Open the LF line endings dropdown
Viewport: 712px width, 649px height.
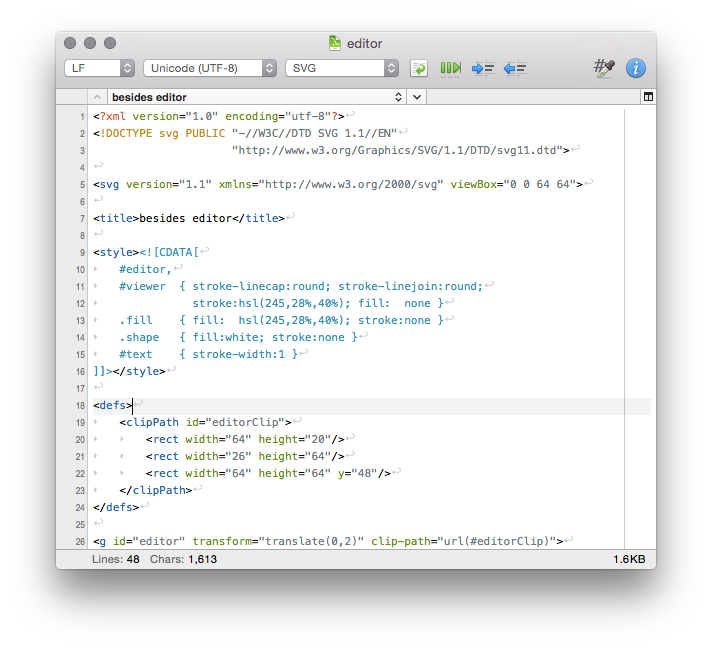tap(99, 68)
